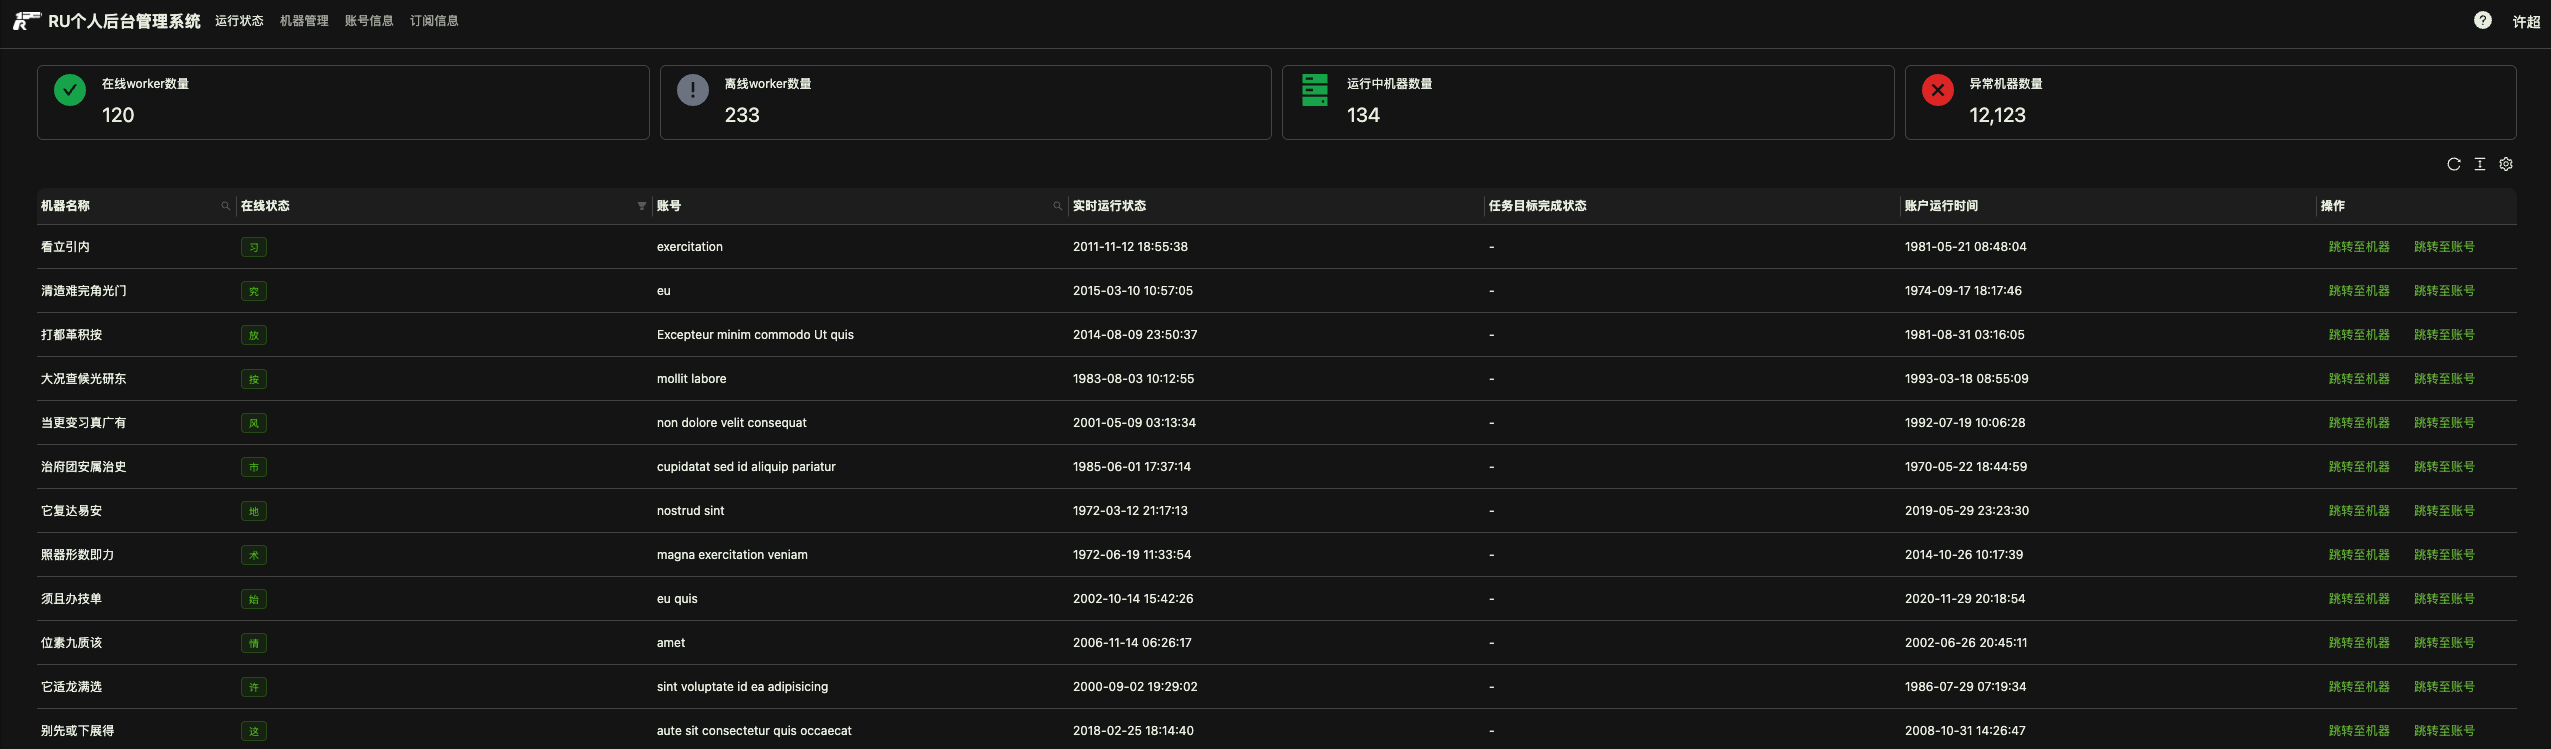Screen dimensions: 2551x749
Task: Click 跳转至机器 for exercitation row
Action: pyautogui.click(x=2358, y=247)
